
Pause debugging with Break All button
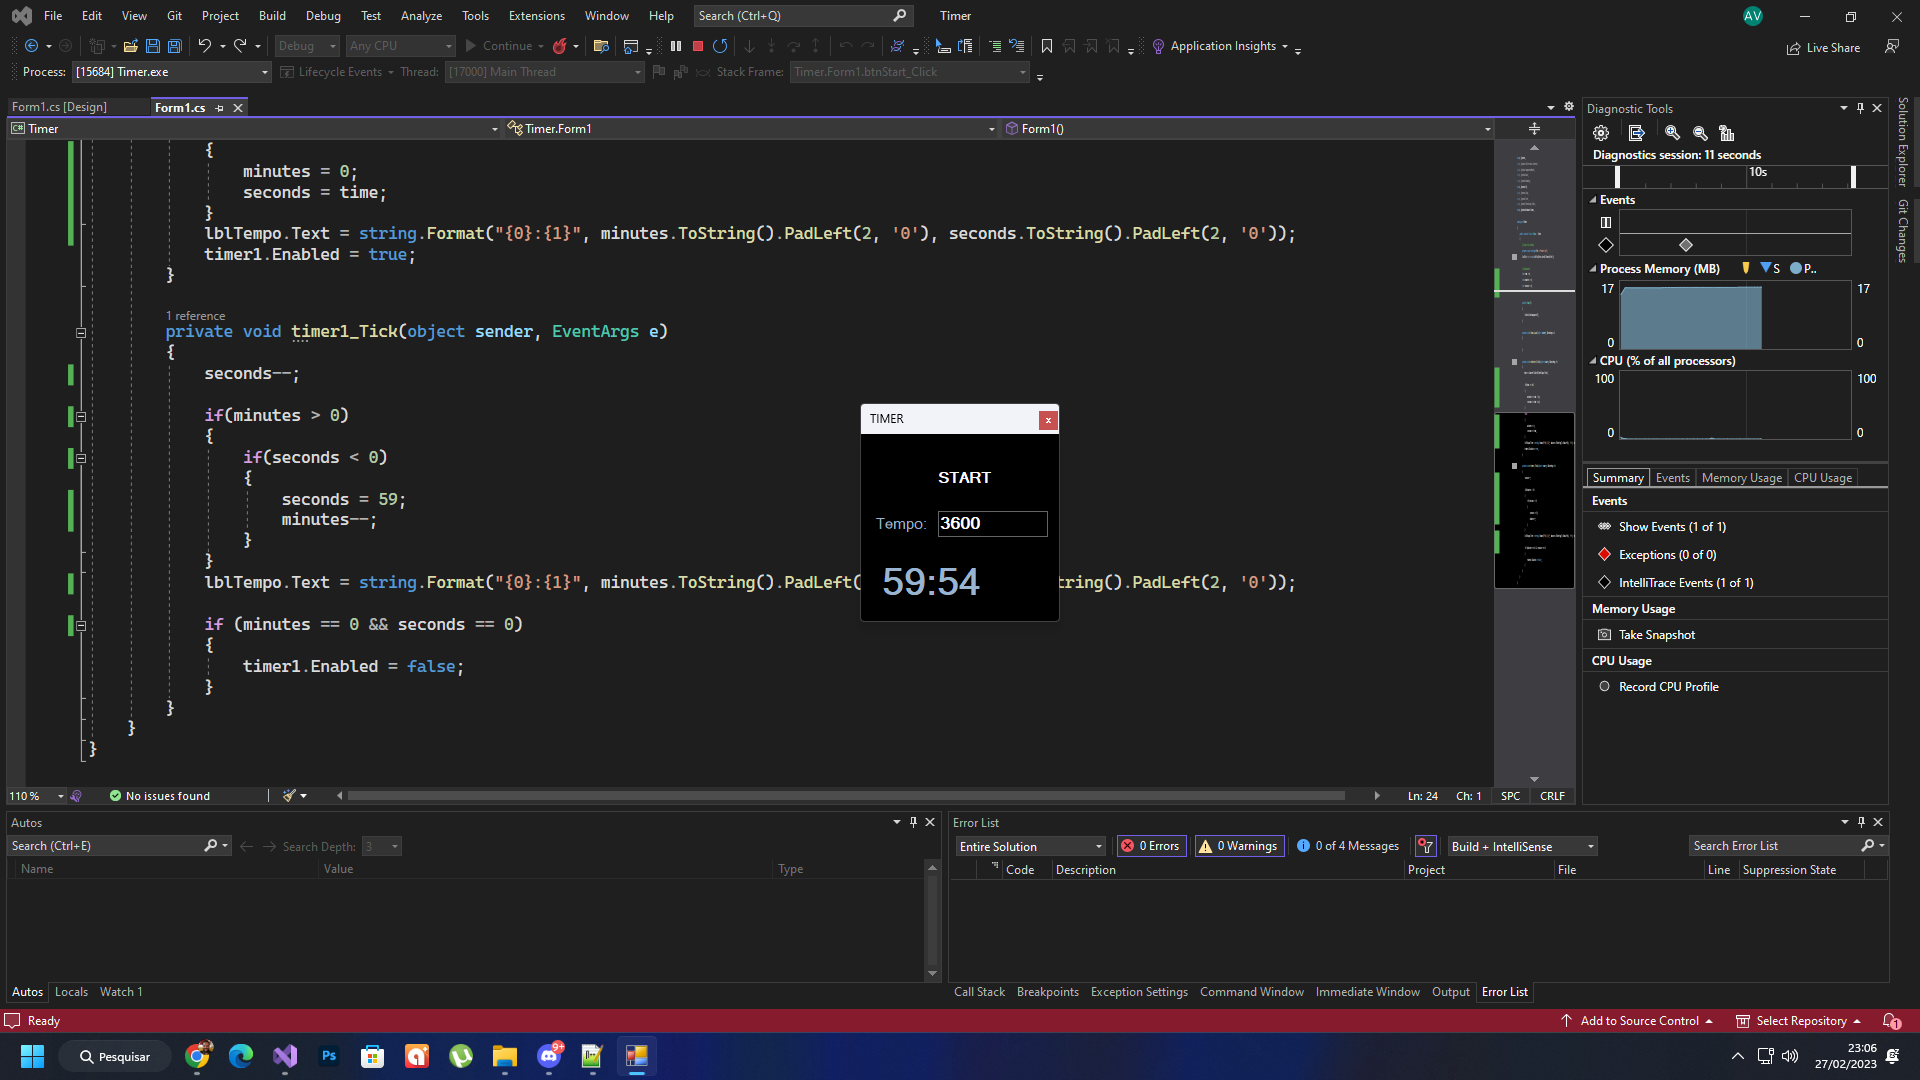pos(676,46)
